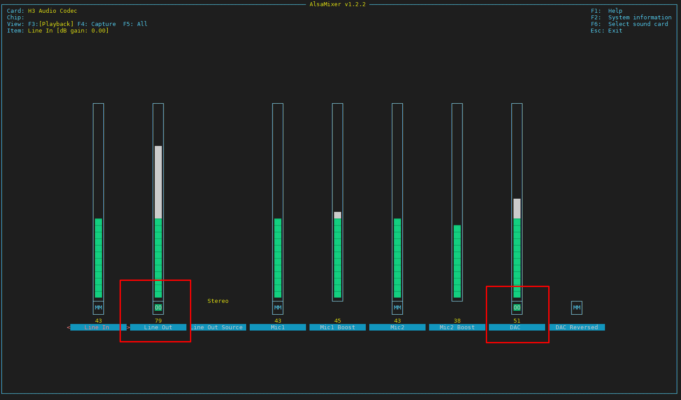Switch to F4 Capture view
This screenshot has width=681, height=400.
[96, 24]
